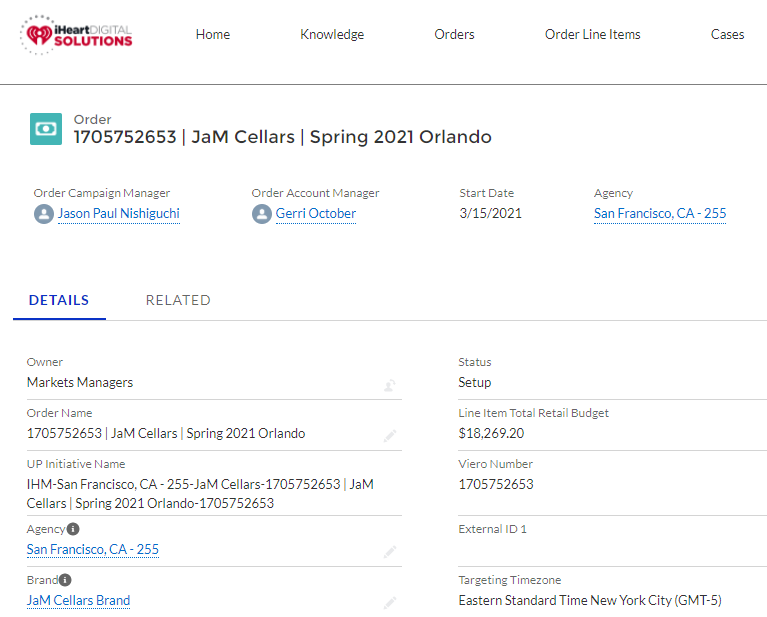Image resolution: width=767 pixels, height=617 pixels.
Task: Go to the Orders navigation item
Action: pyautogui.click(x=454, y=34)
